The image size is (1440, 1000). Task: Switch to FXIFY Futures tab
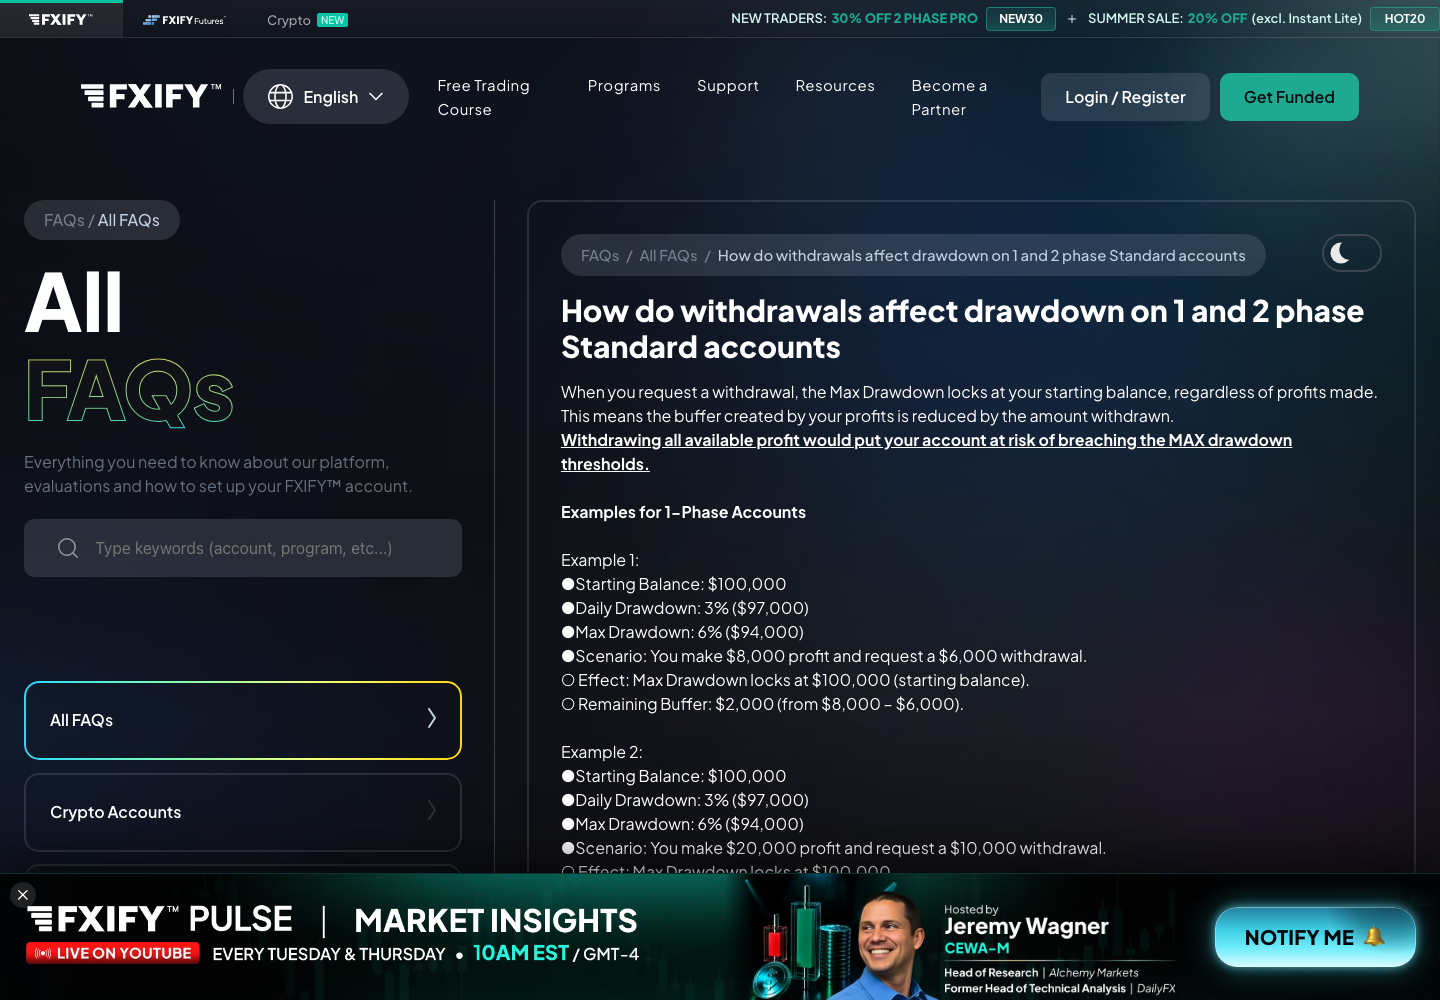pyautogui.click(x=184, y=20)
